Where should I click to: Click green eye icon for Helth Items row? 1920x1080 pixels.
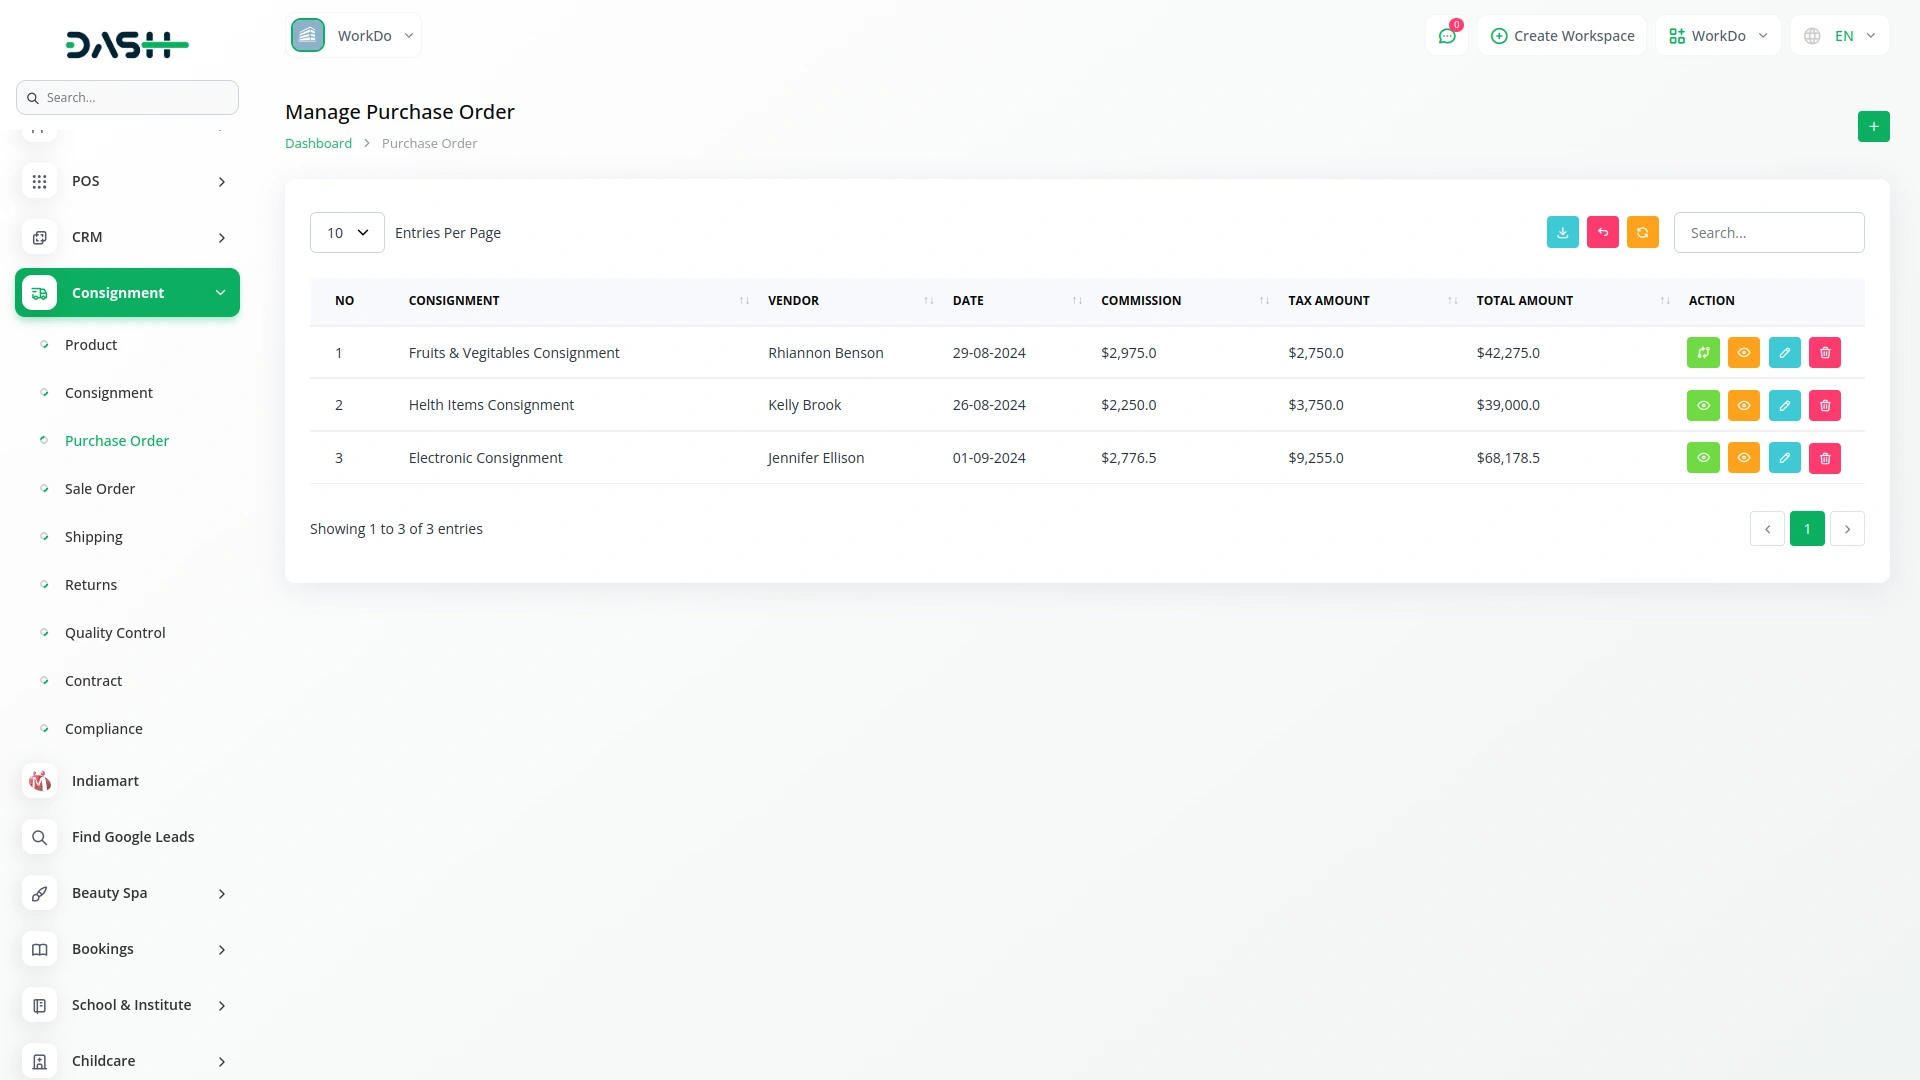(1703, 405)
